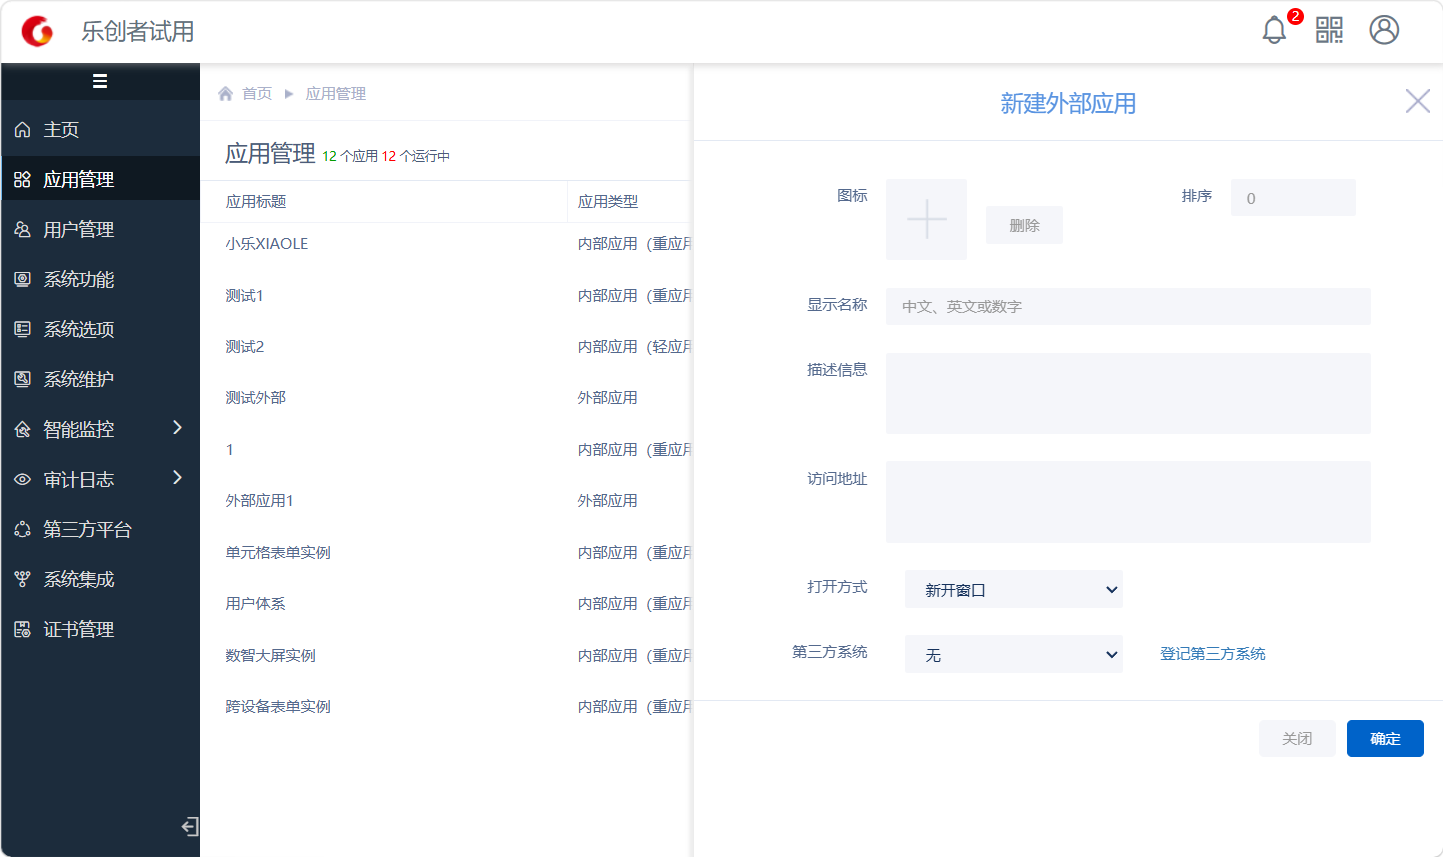Click the 应用管理 breadcrumb link
The height and width of the screenshot is (857, 1443).
pyautogui.click(x=336, y=93)
